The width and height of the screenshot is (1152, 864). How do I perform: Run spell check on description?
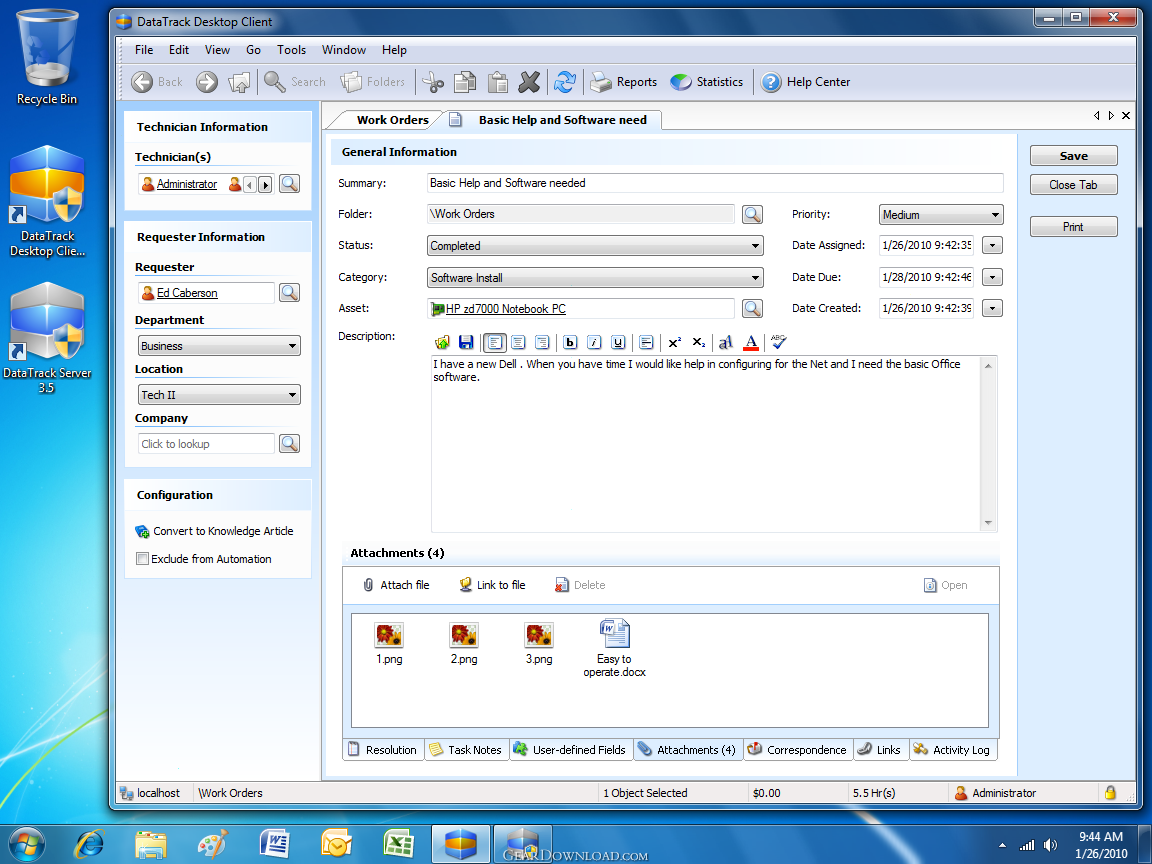point(778,342)
